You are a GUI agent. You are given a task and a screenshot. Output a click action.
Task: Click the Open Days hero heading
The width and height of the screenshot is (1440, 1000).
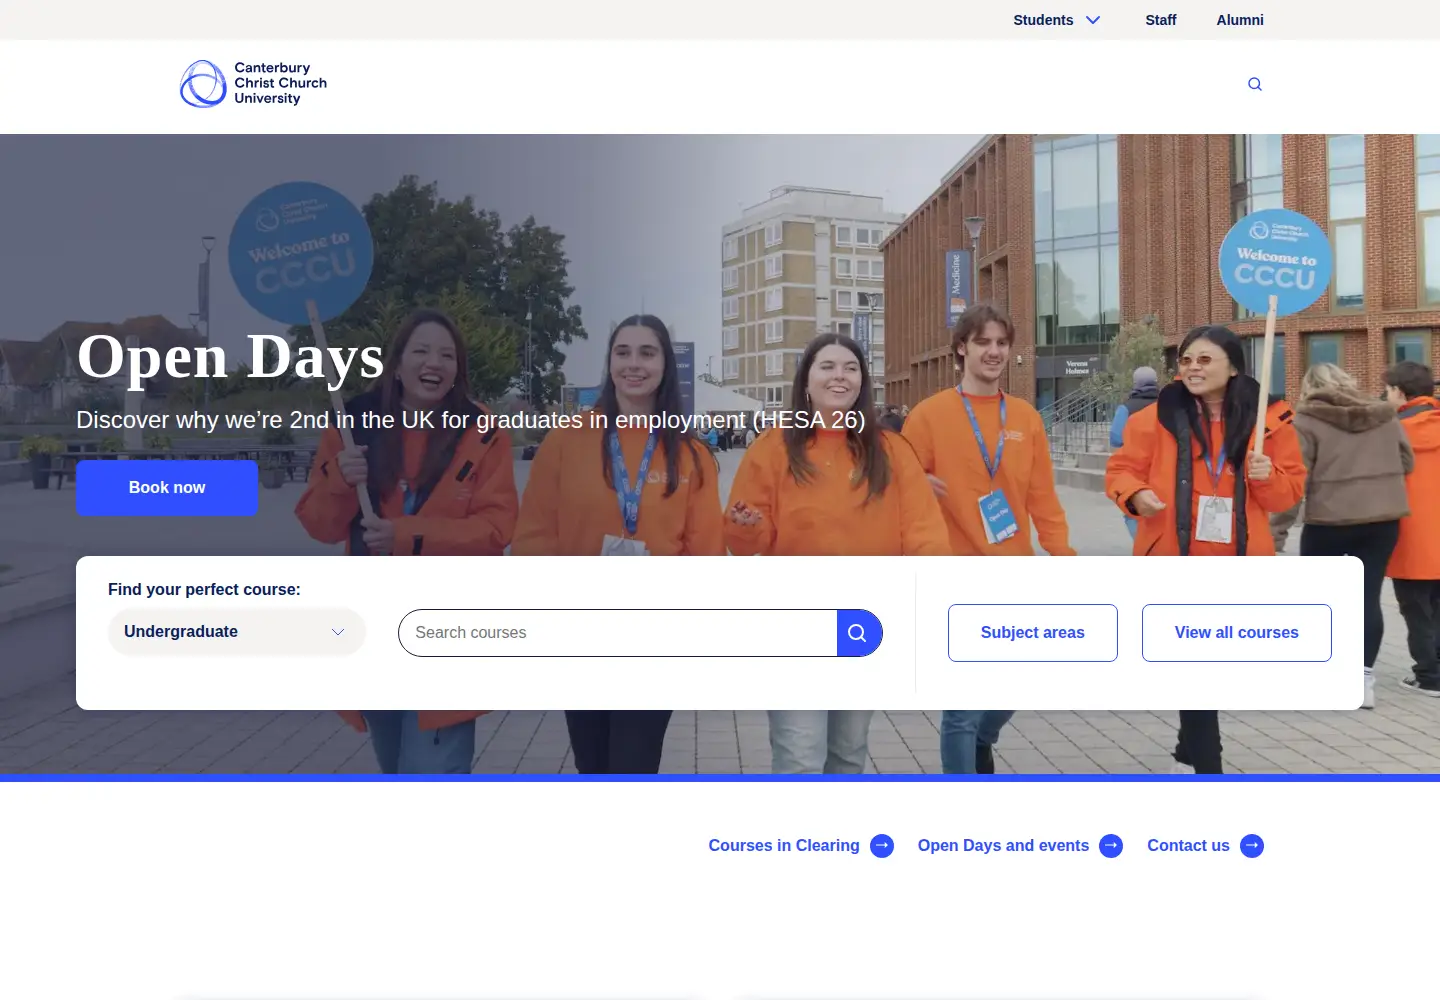pyautogui.click(x=231, y=357)
